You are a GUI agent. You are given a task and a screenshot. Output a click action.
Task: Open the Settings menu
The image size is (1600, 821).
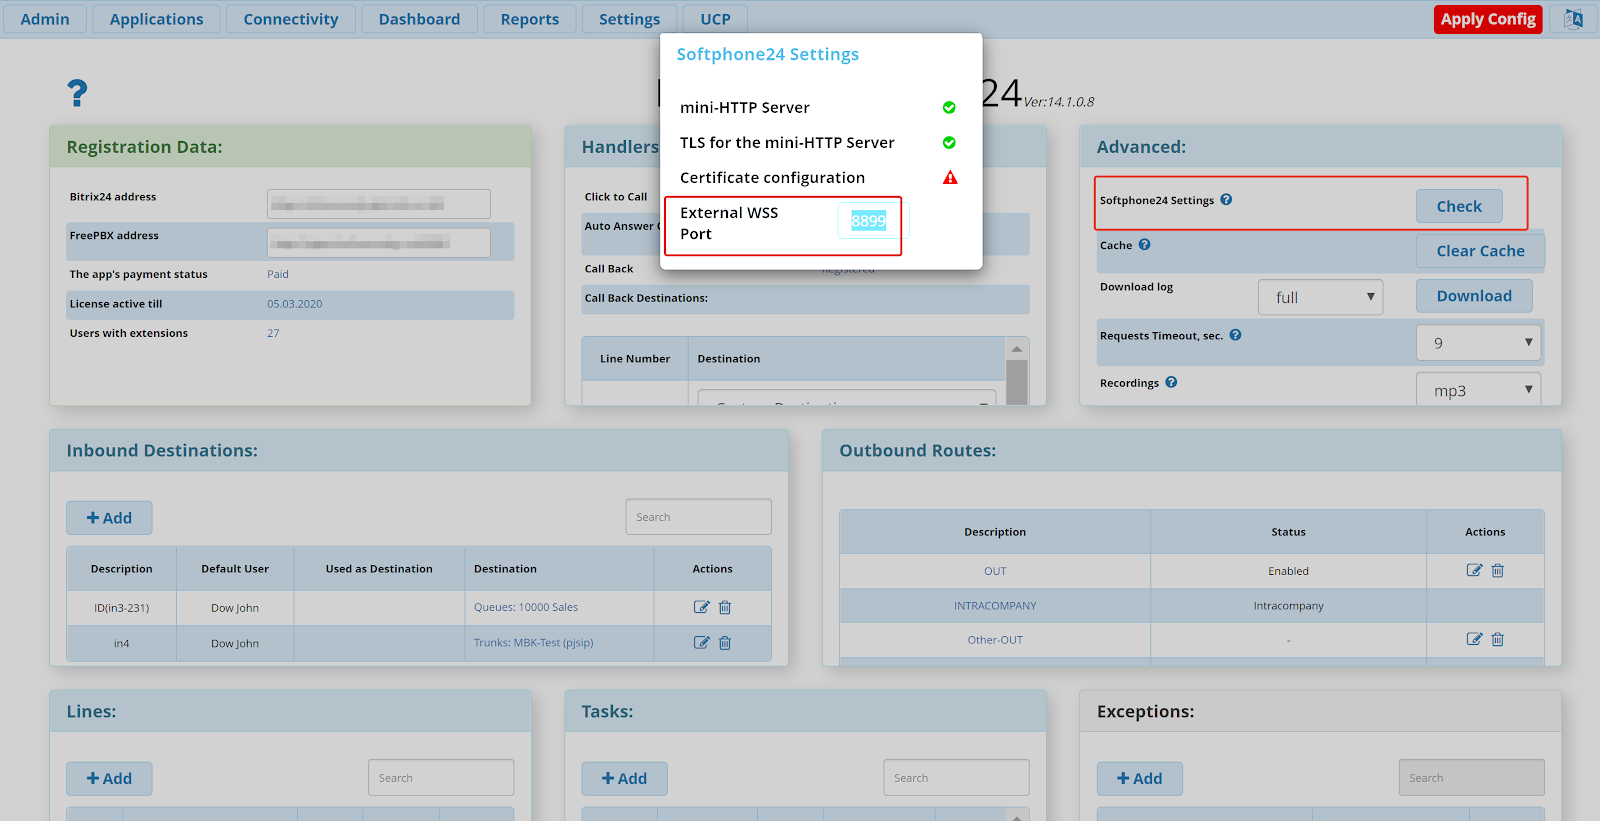[x=629, y=19]
